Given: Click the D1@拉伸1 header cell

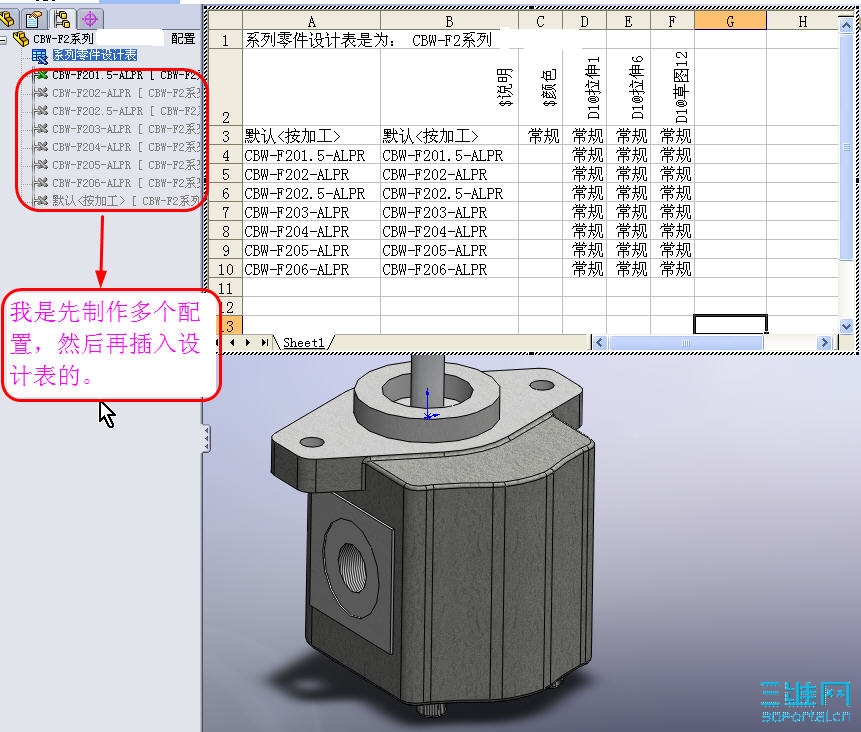Looking at the screenshot, I should click(584, 88).
